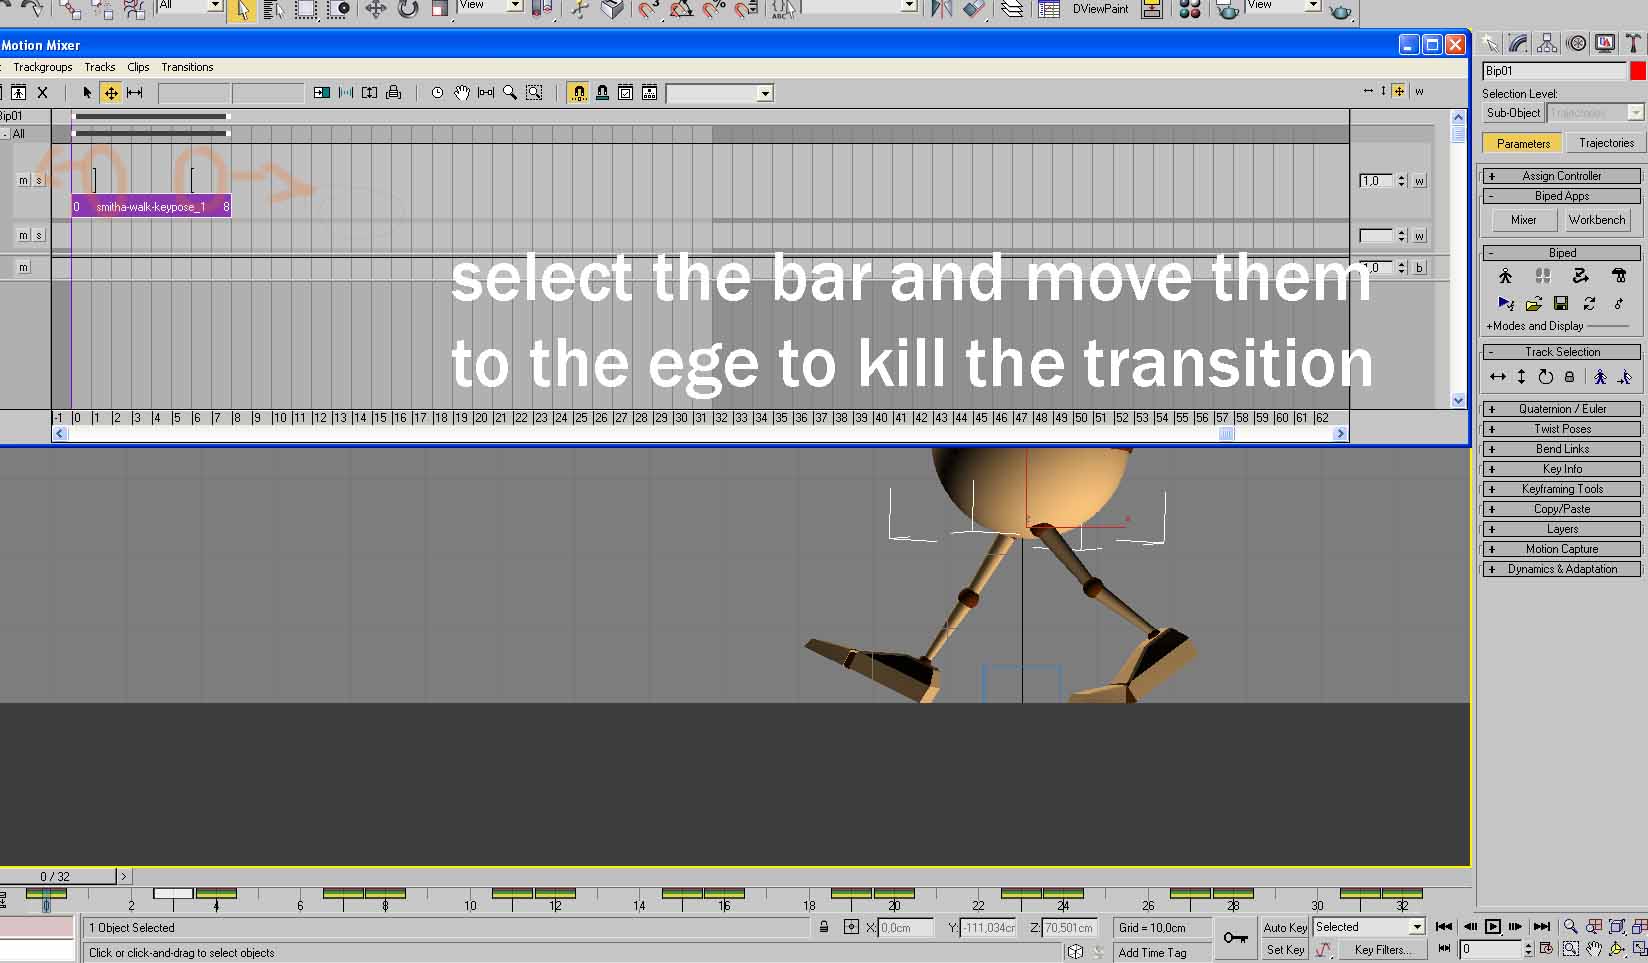Image resolution: width=1648 pixels, height=963 pixels.
Task: Open the Workbench biped app
Action: tap(1596, 220)
